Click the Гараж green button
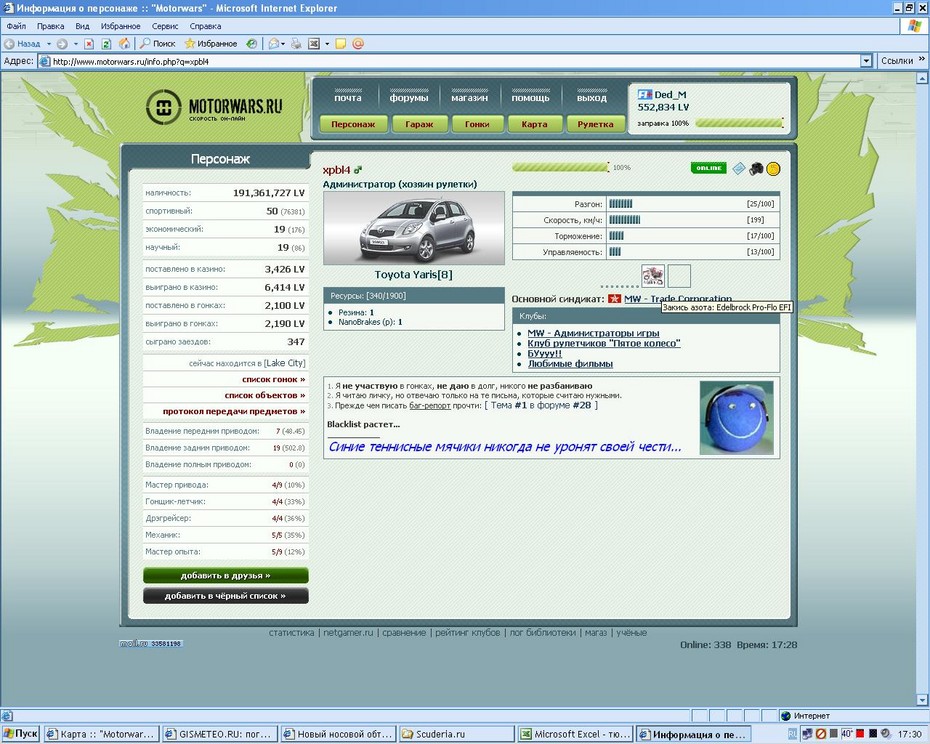930x744 pixels. pos(419,124)
